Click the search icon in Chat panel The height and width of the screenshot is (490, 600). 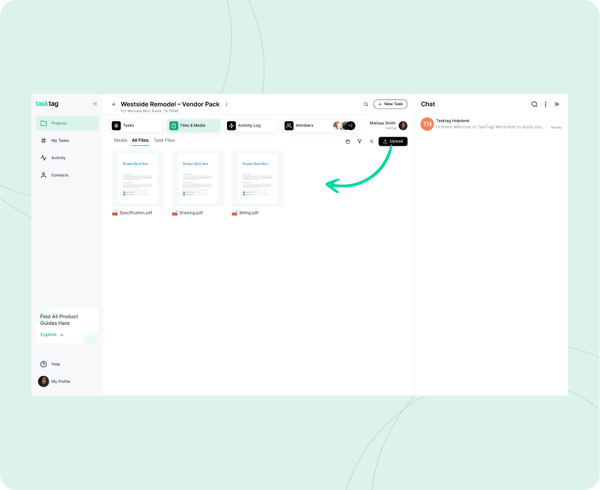534,104
